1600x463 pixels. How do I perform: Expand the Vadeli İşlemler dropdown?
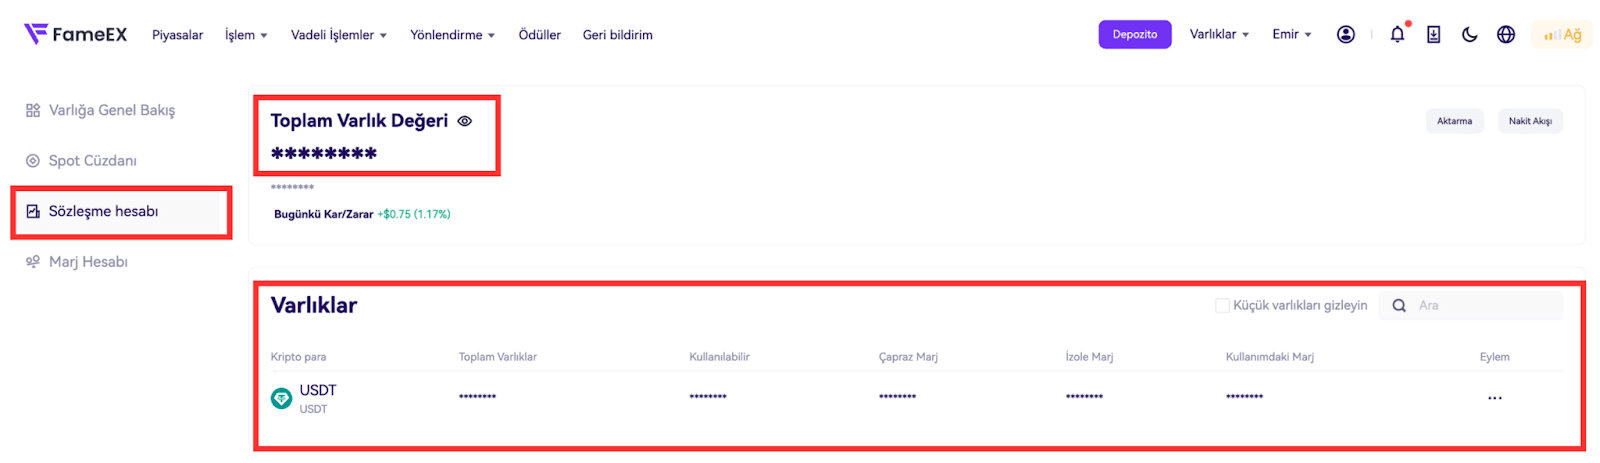pos(338,35)
